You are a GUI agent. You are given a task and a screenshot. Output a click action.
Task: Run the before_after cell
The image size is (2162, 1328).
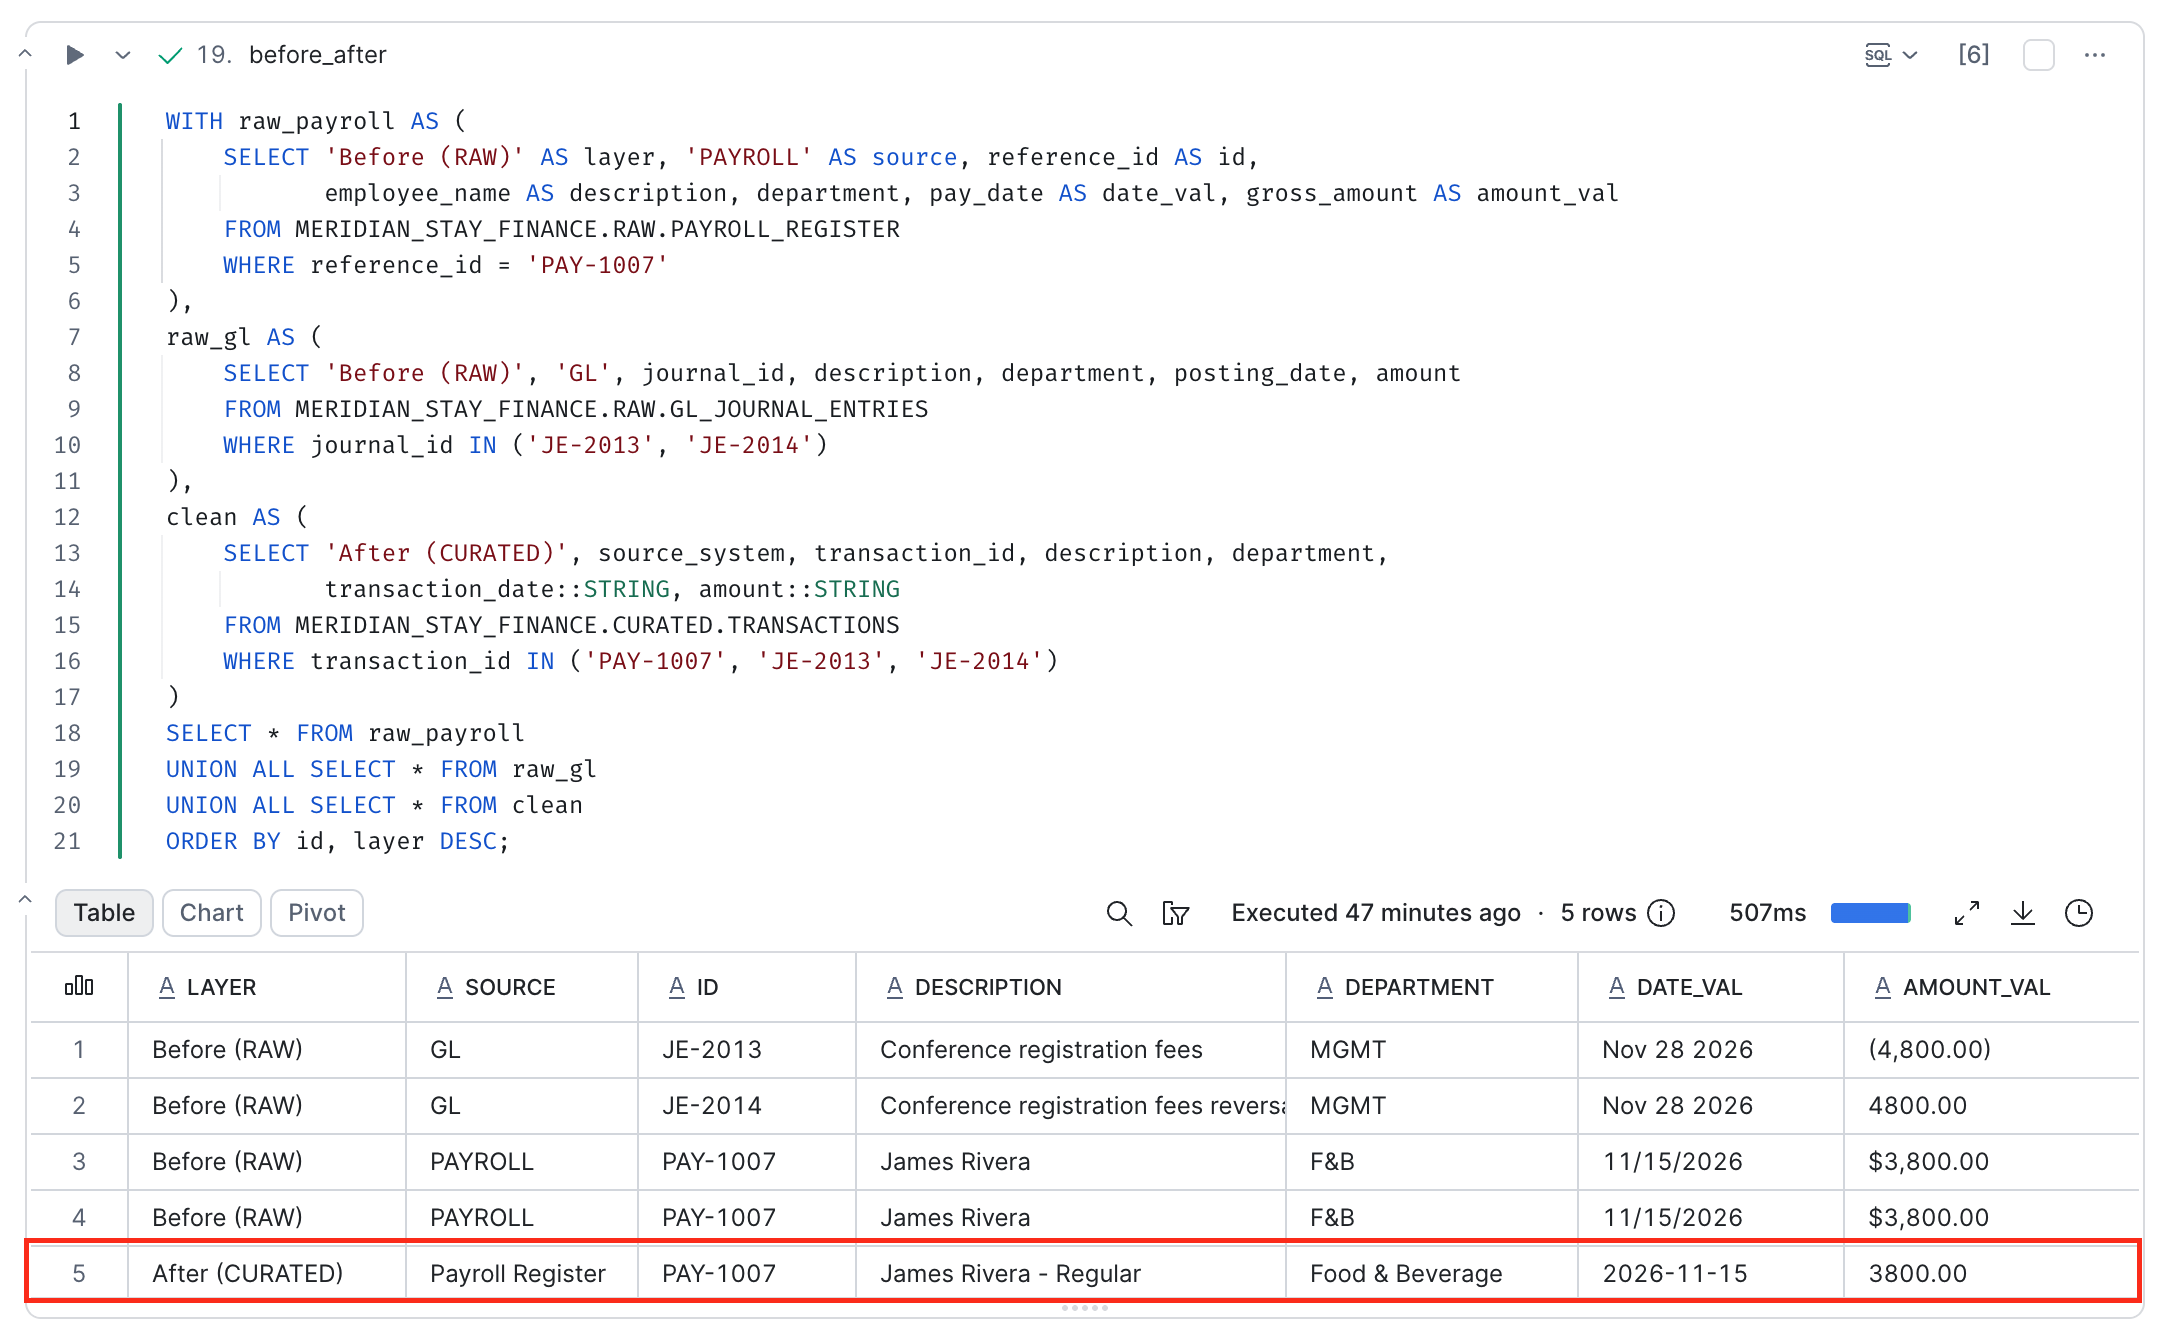[74, 54]
